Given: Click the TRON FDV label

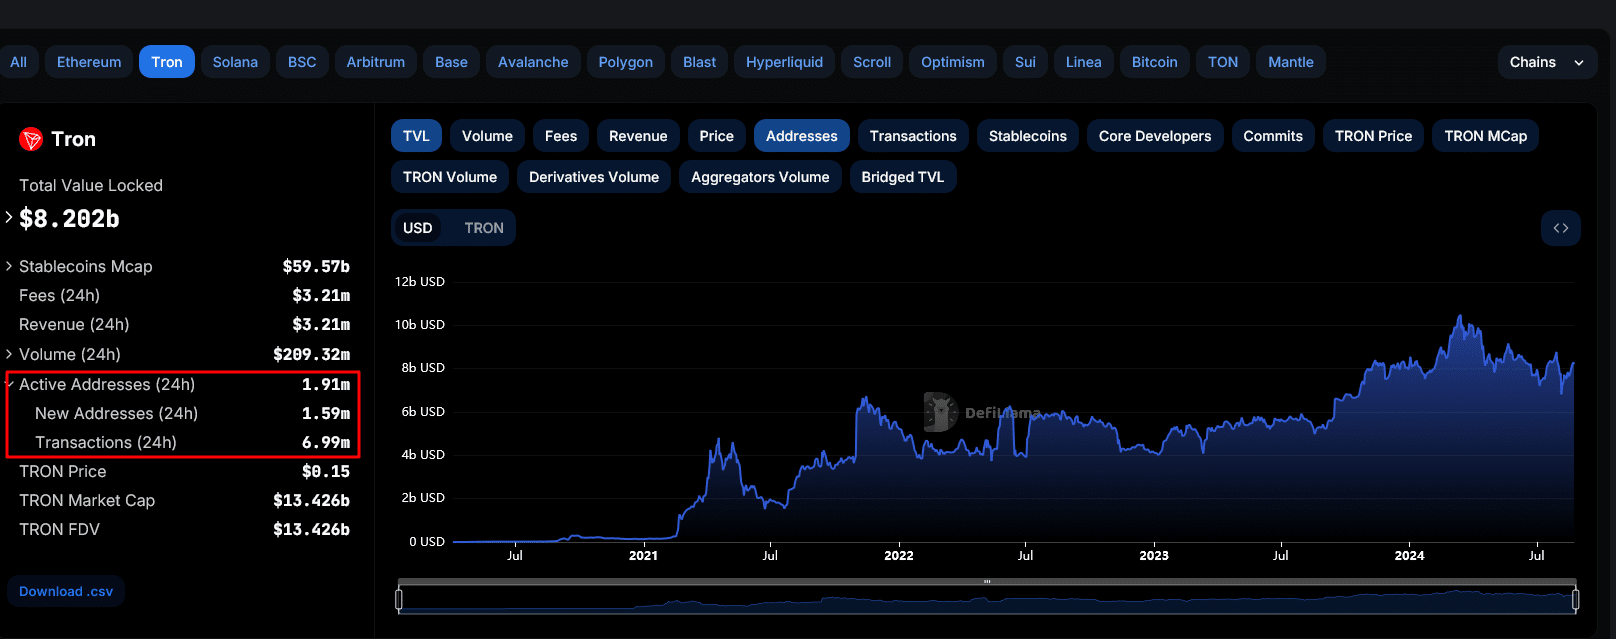Looking at the screenshot, I should tap(59, 529).
